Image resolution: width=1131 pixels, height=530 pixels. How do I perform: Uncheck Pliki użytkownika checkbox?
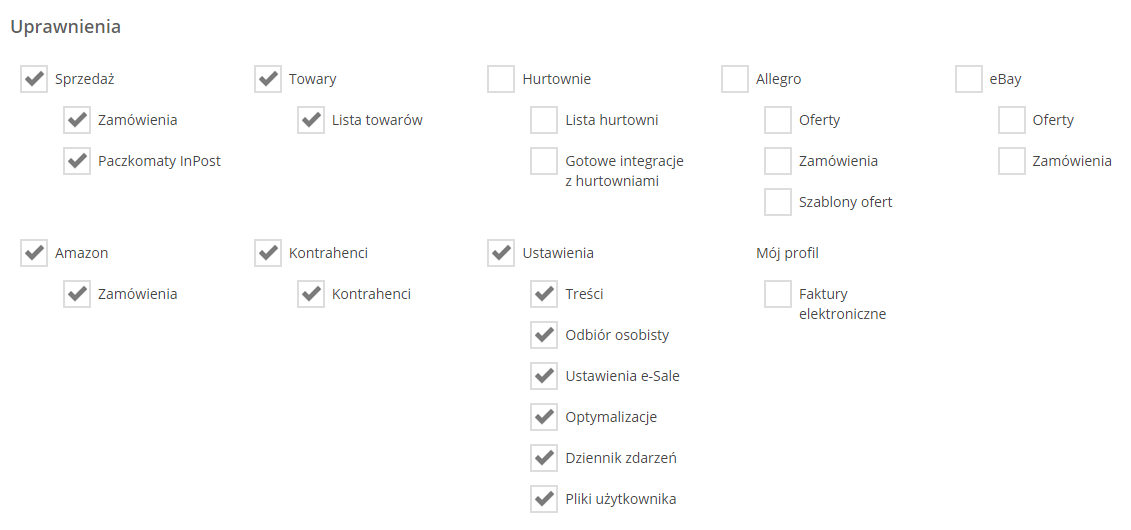coord(544,499)
